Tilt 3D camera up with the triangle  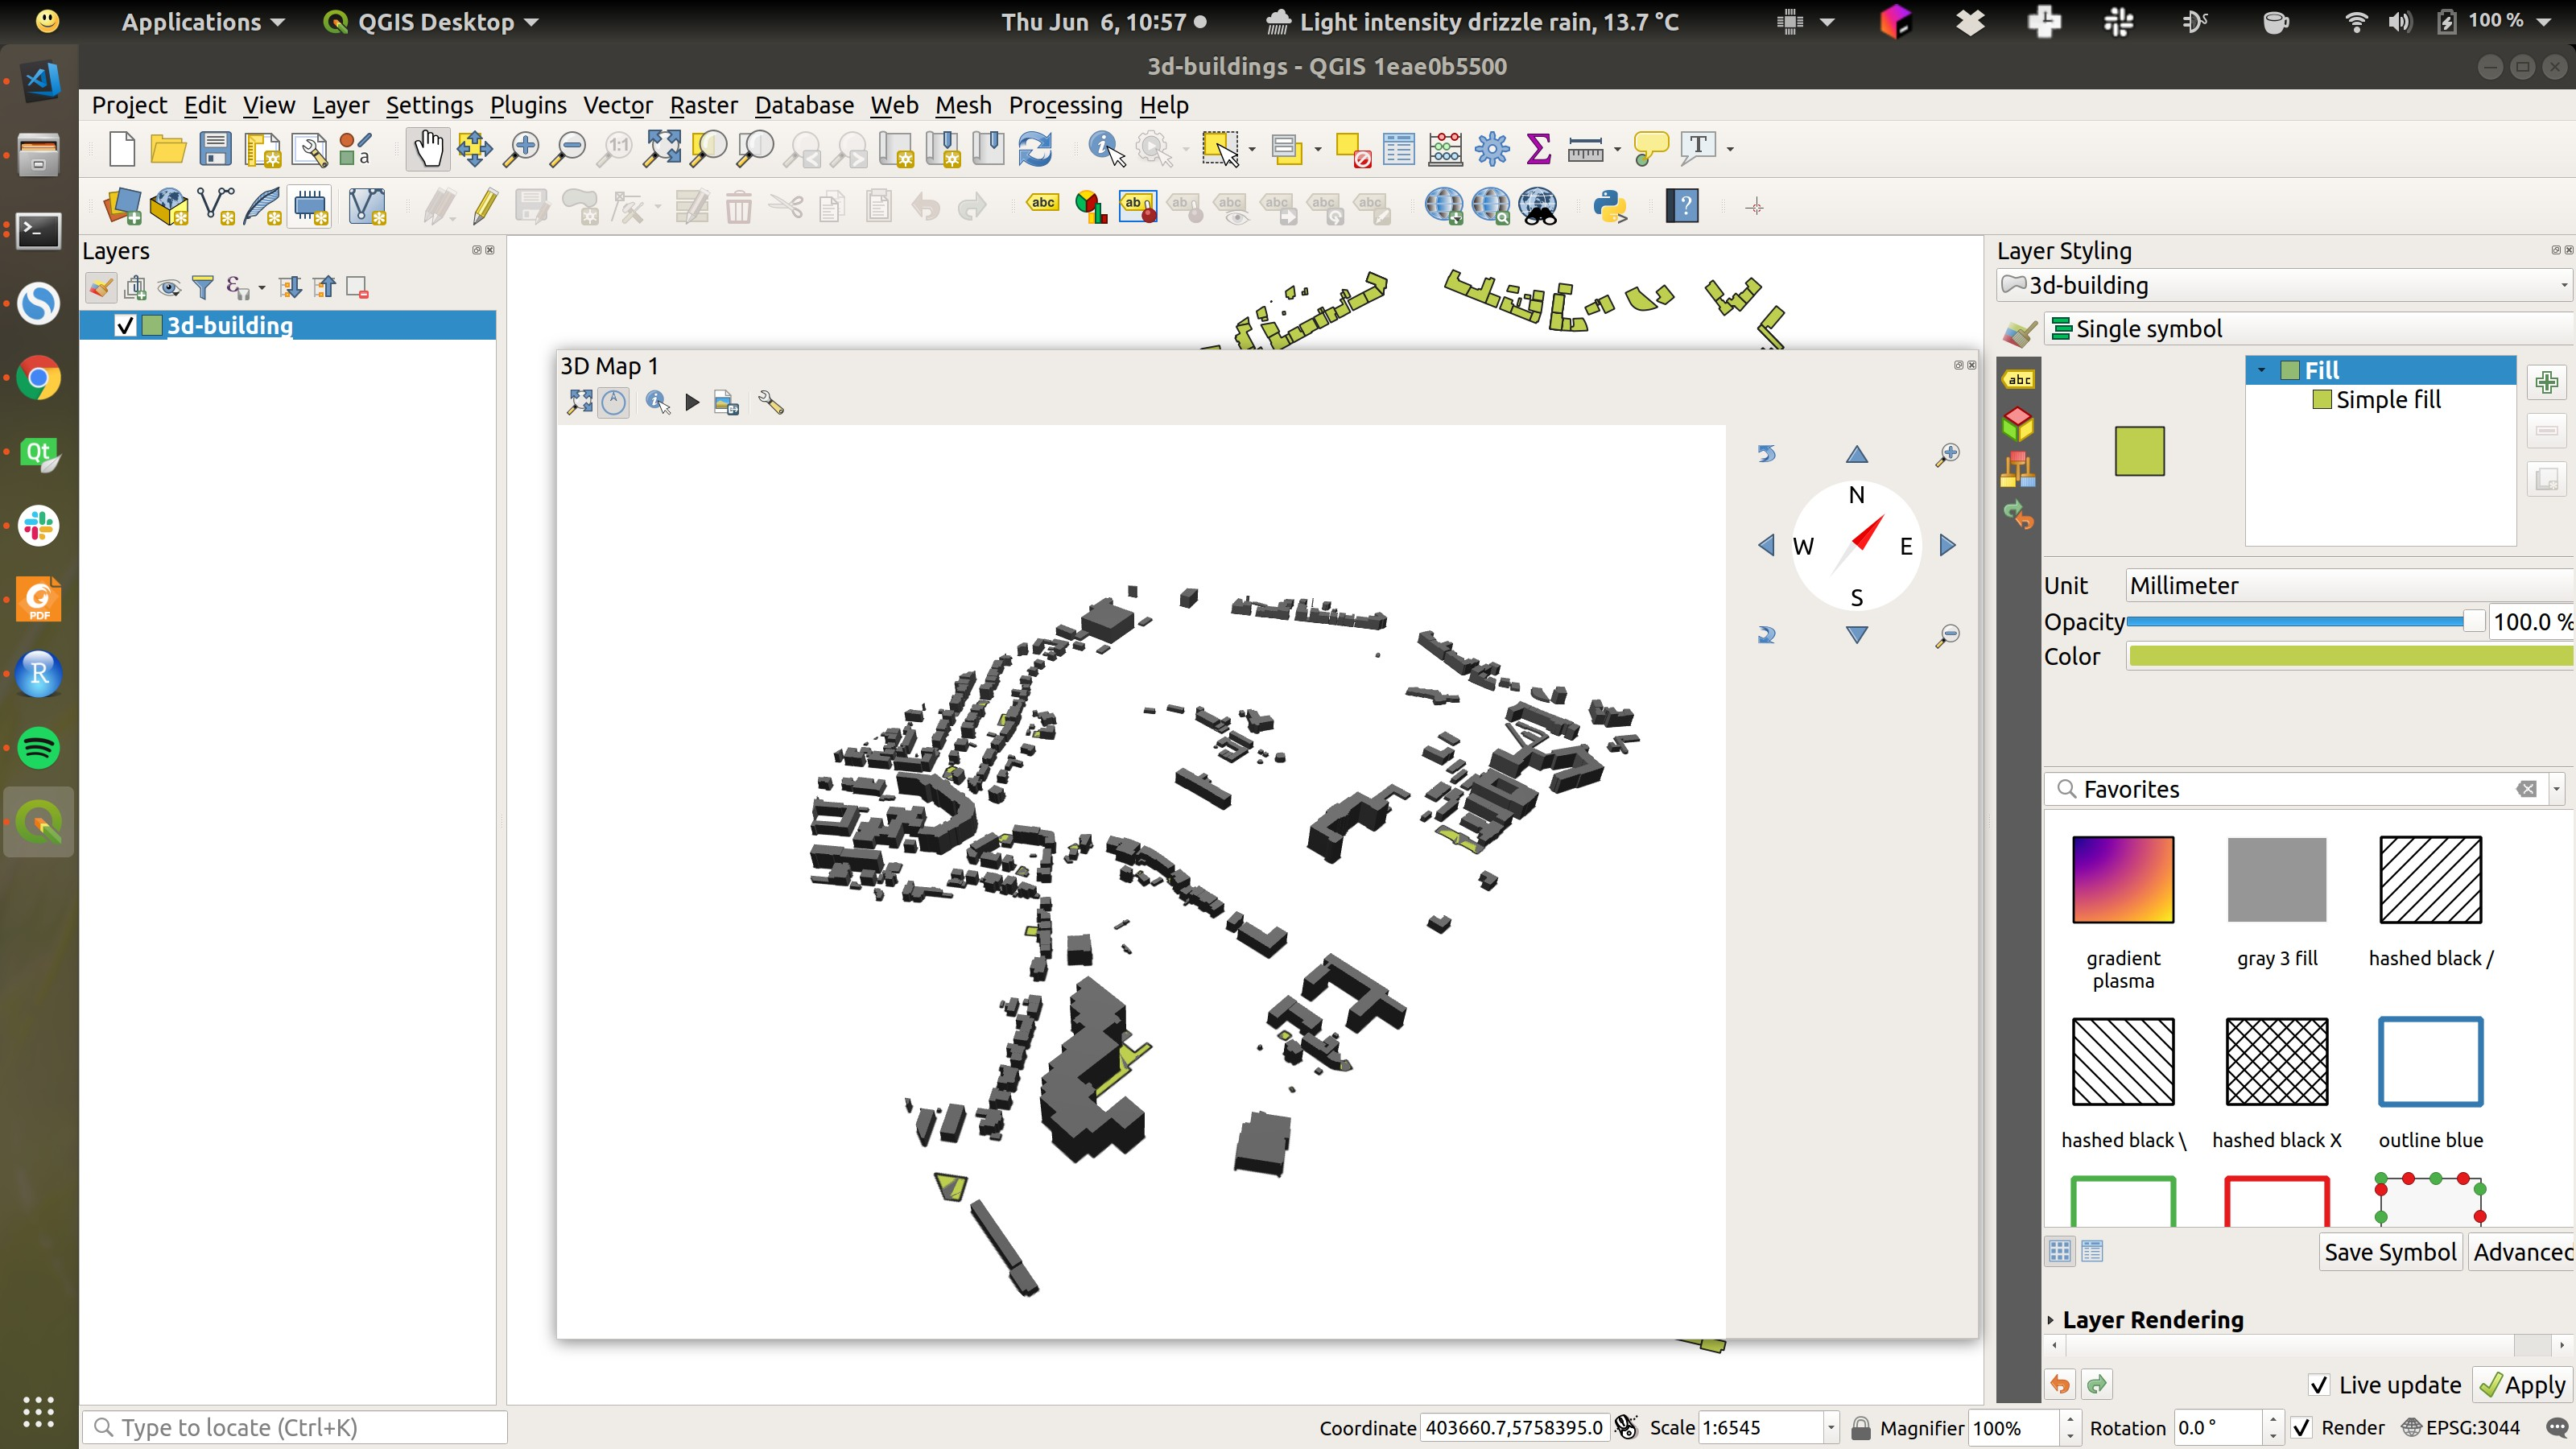tap(1857, 455)
